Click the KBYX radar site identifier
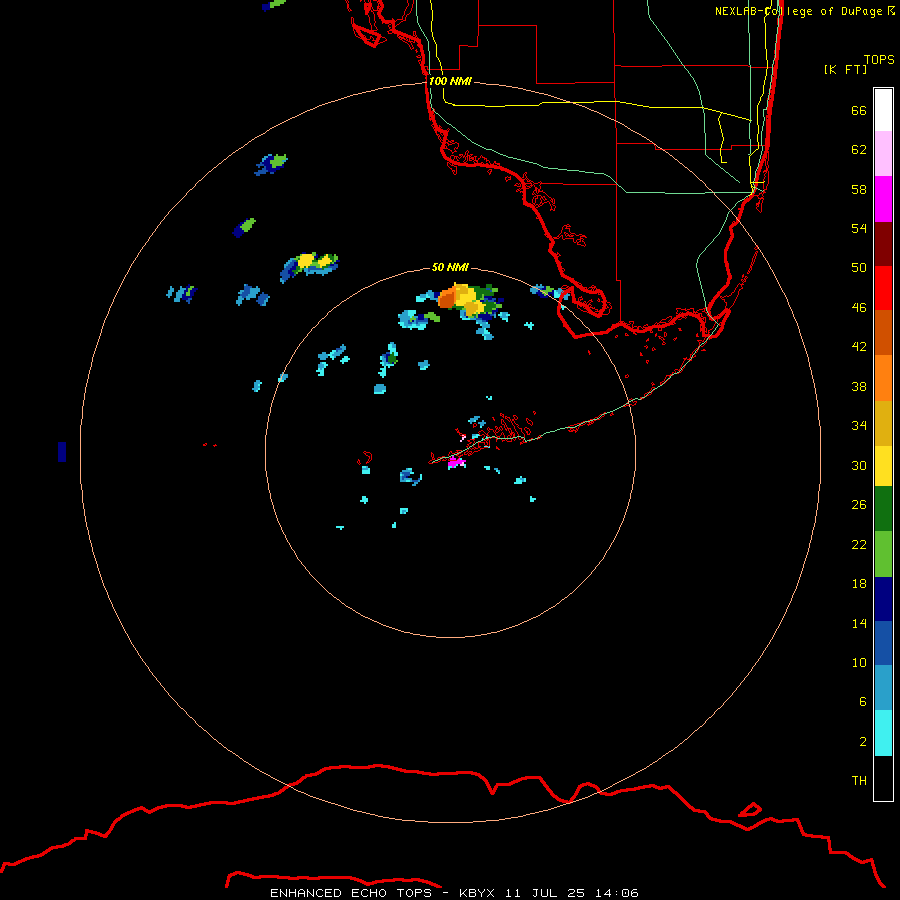Image resolution: width=900 pixels, height=900 pixels. (476, 893)
